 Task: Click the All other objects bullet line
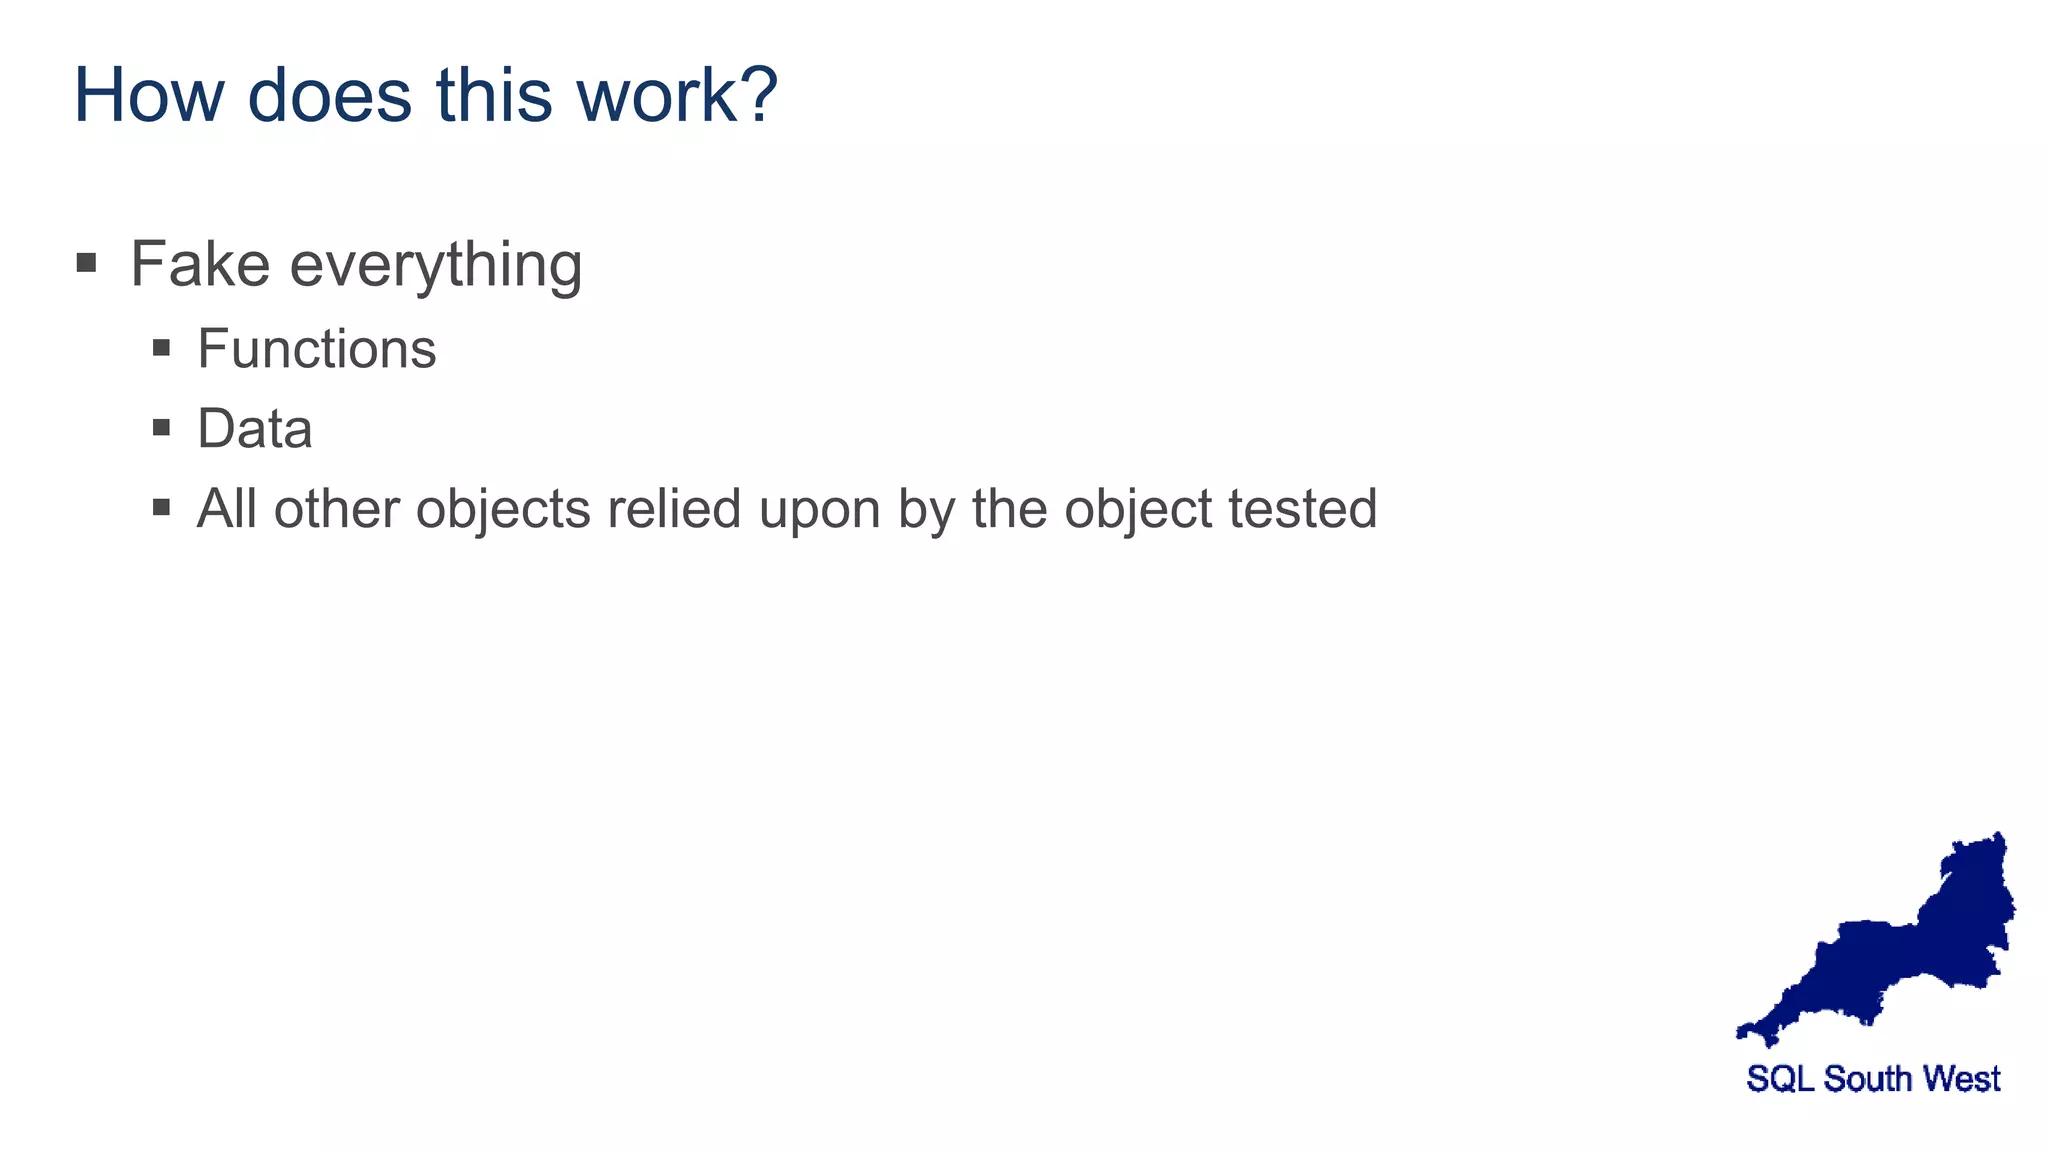(786, 509)
